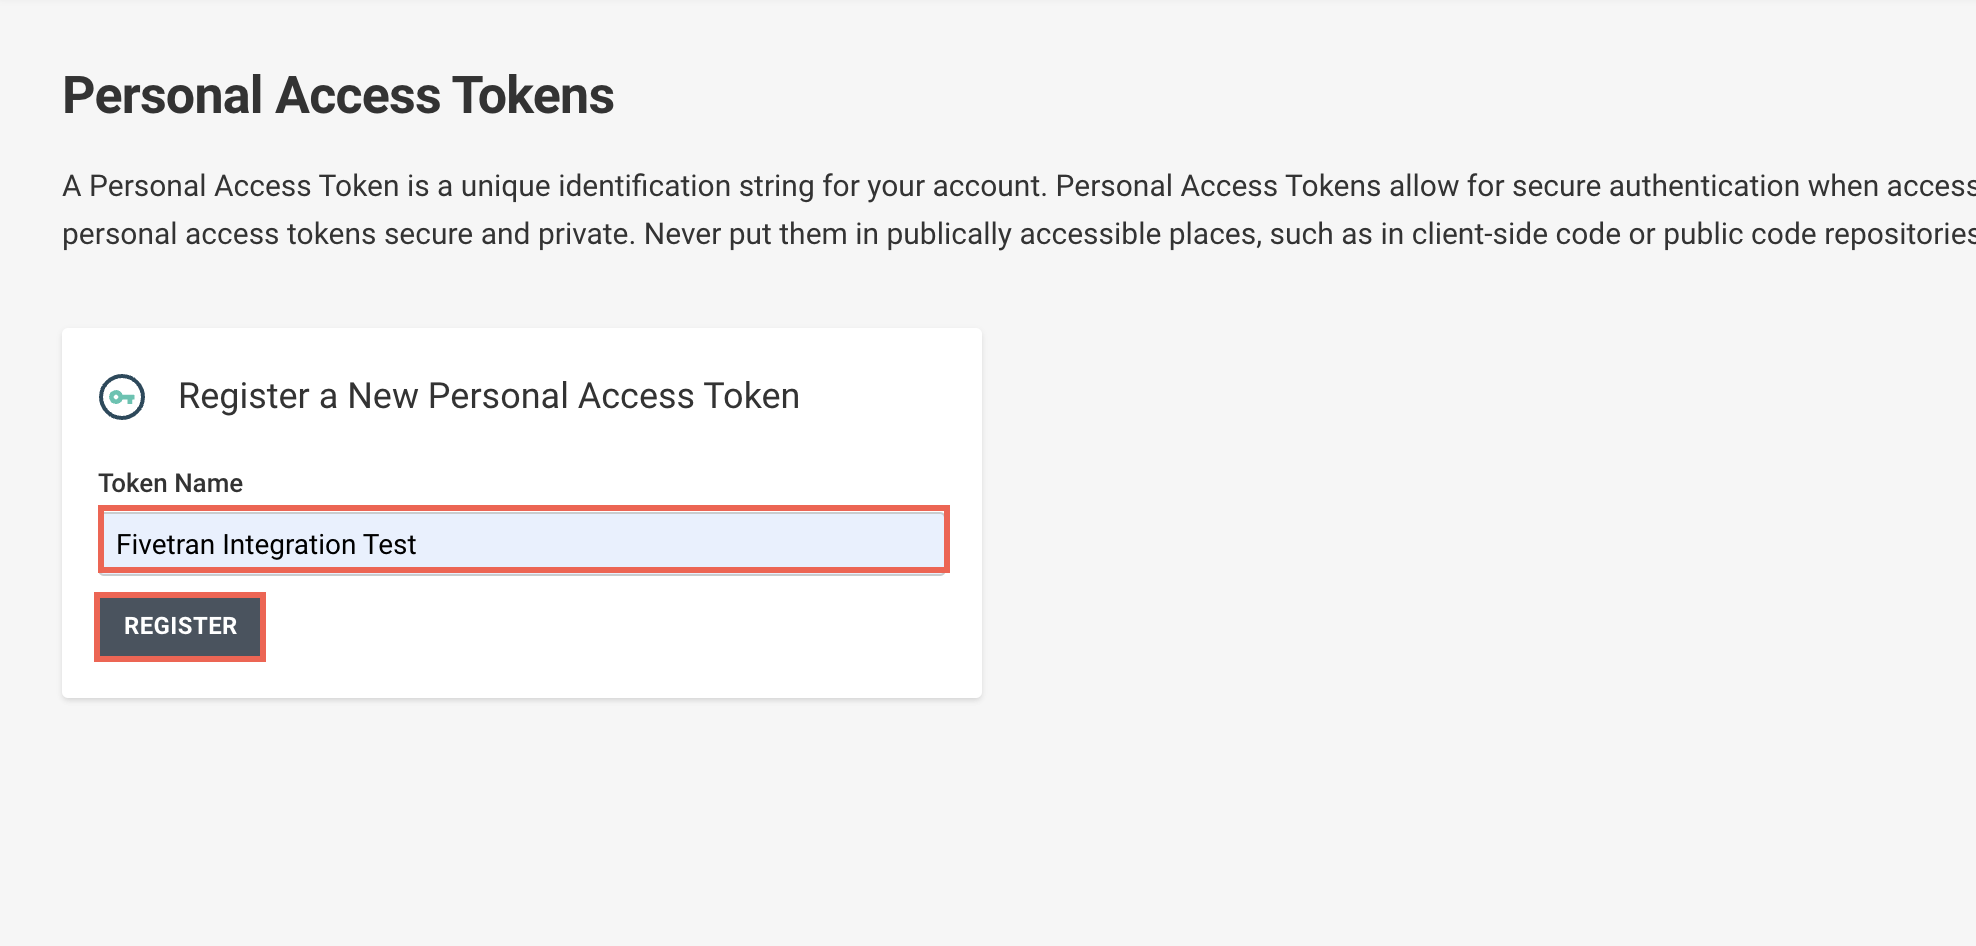The image size is (1976, 946).
Task: Click the word Register in the card title
Action: [243, 396]
